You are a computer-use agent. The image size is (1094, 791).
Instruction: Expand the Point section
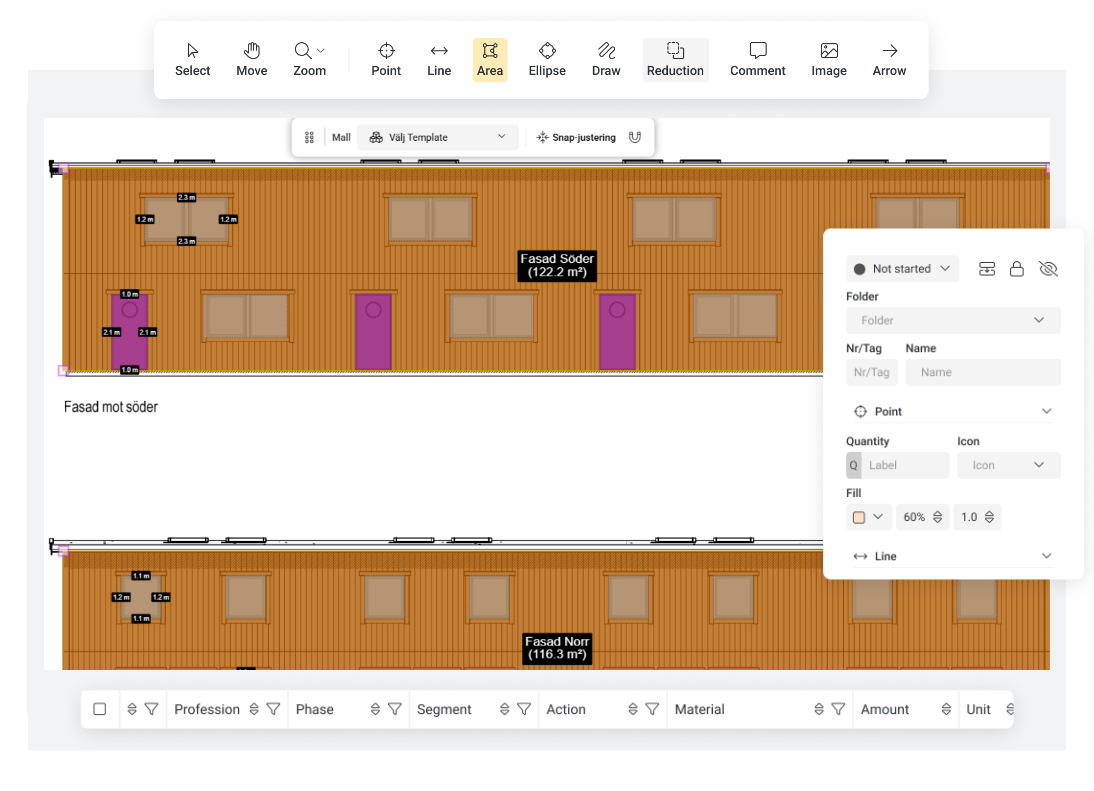pyautogui.click(x=953, y=412)
